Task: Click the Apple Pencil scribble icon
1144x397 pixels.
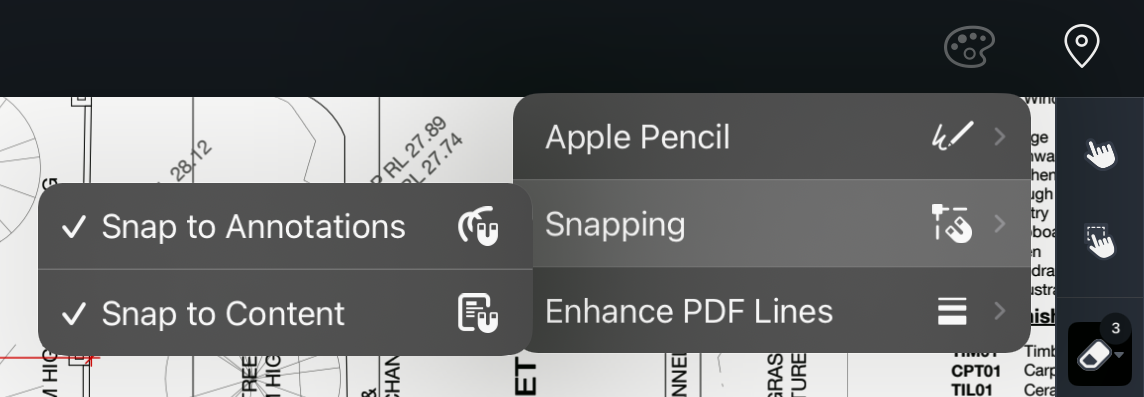Action: 953,136
